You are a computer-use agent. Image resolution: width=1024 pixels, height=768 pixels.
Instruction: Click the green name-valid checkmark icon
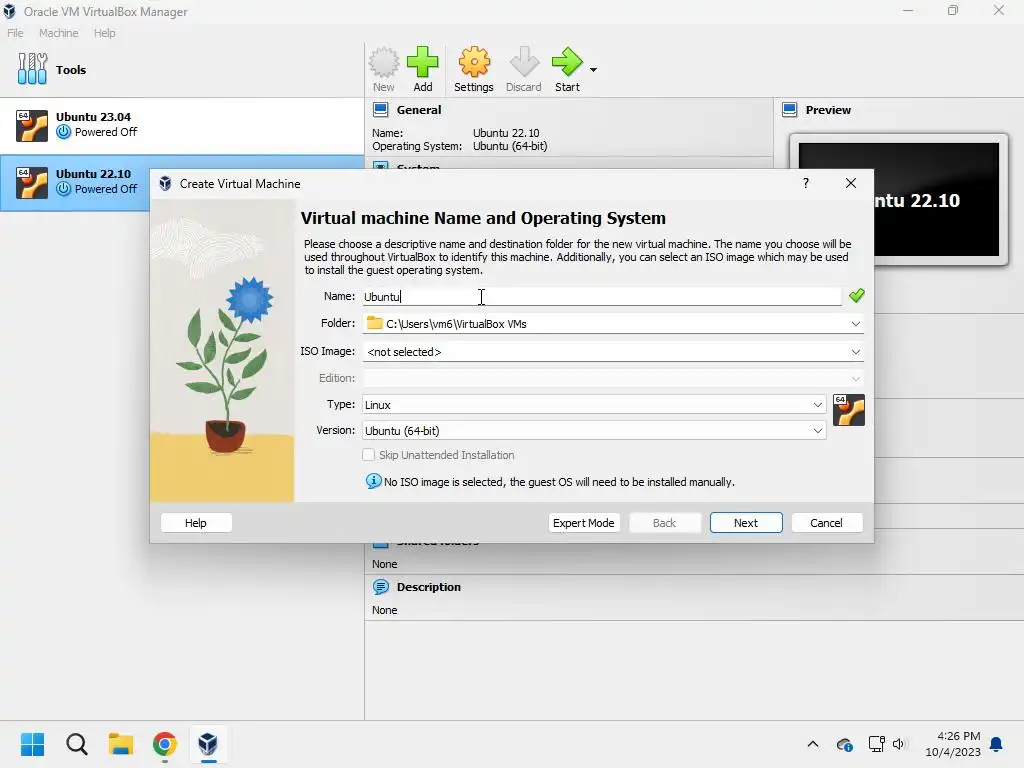(856, 296)
